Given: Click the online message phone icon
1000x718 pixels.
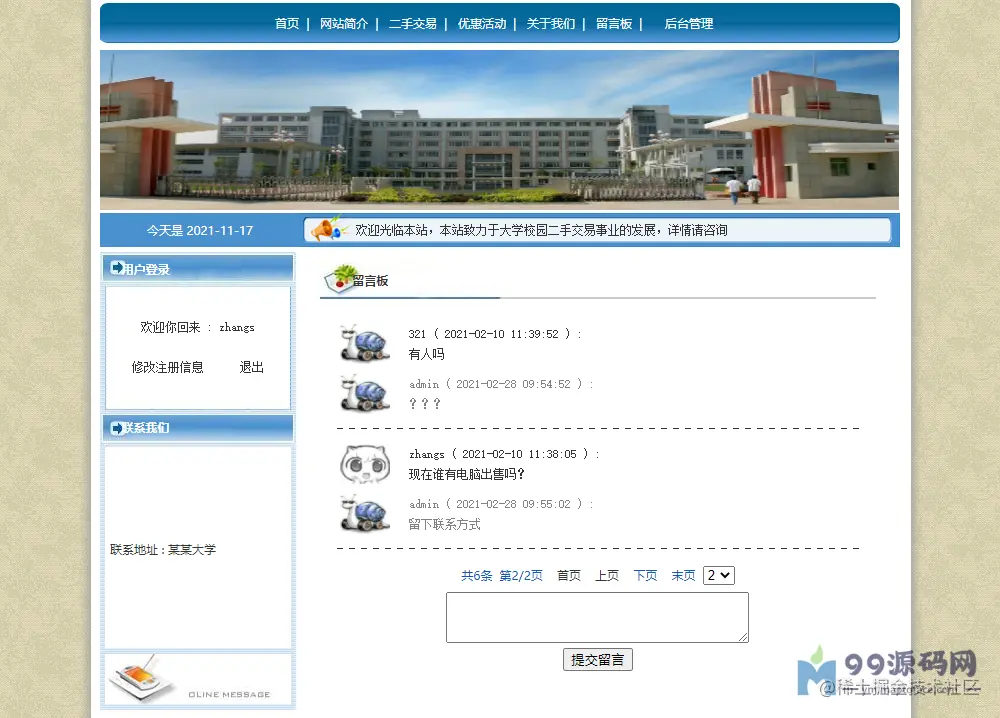Looking at the screenshot, I should point(142,678).
